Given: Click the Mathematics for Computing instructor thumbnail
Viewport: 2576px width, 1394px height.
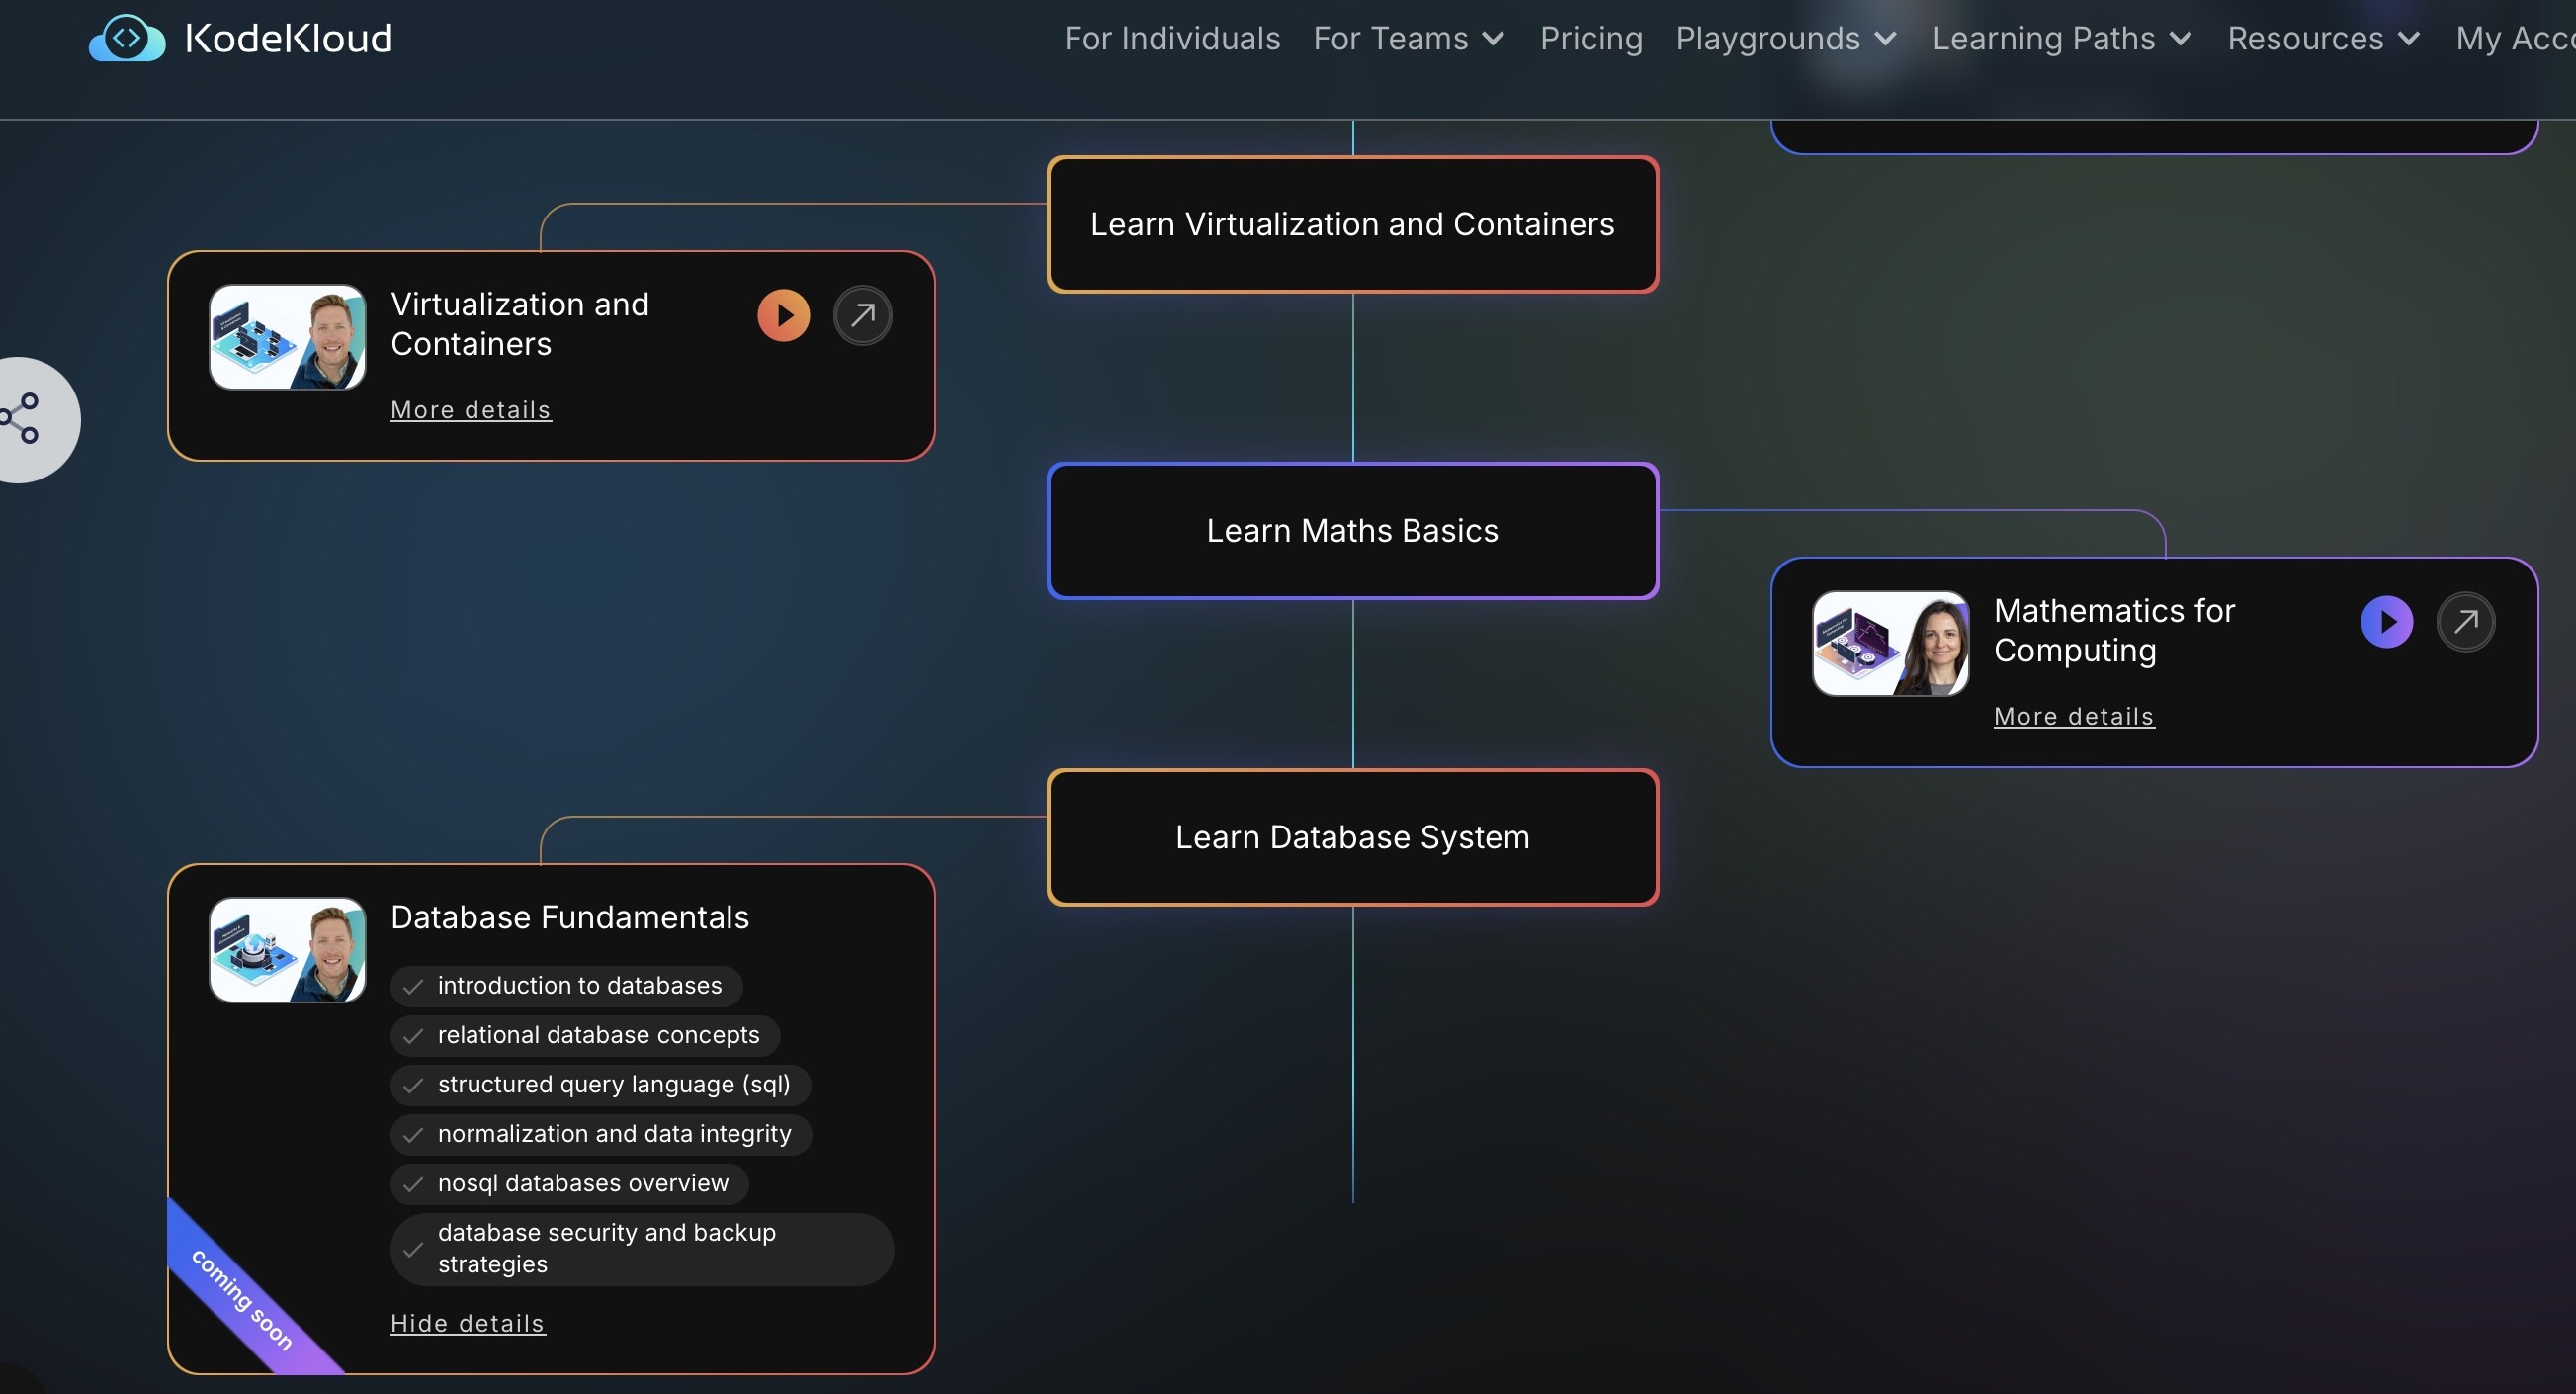Looking at the screenshot, I should coord(1890,643).
